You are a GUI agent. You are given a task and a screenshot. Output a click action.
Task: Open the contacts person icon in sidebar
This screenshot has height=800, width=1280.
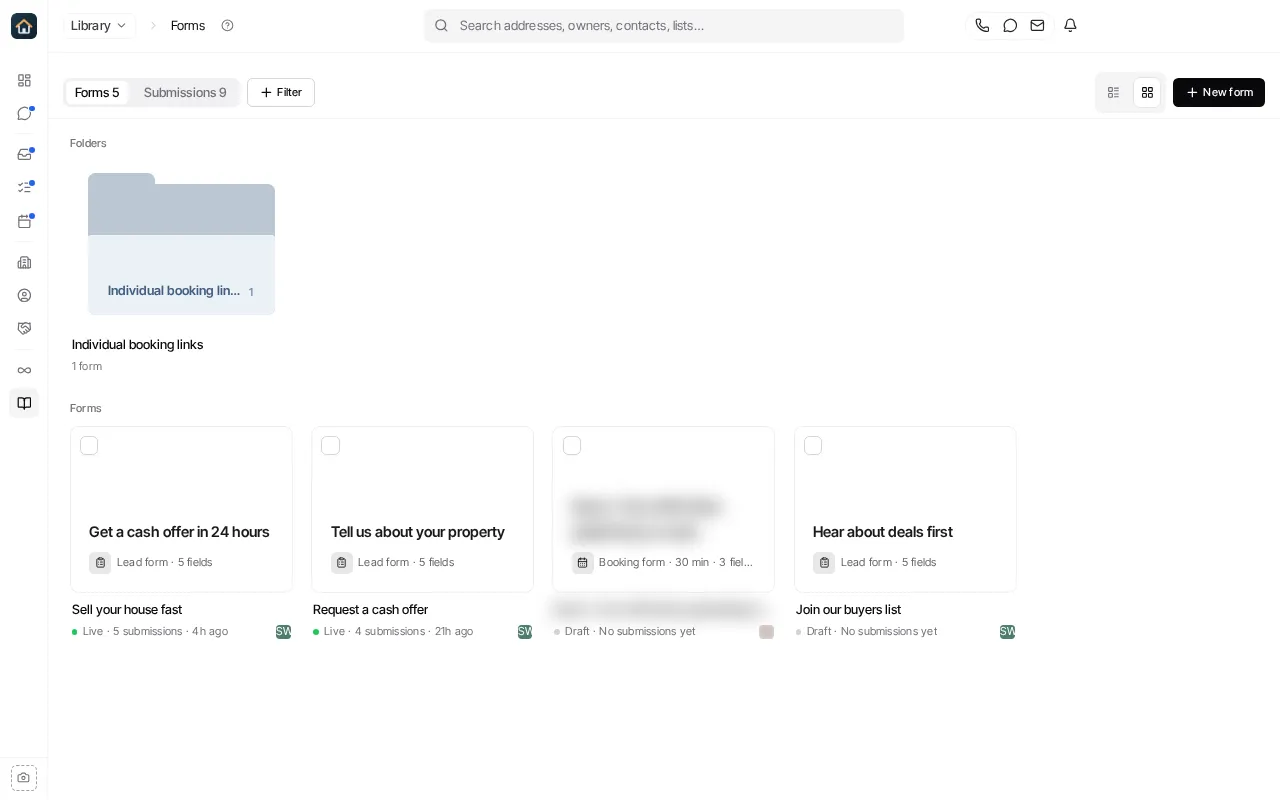click(24, 295)
